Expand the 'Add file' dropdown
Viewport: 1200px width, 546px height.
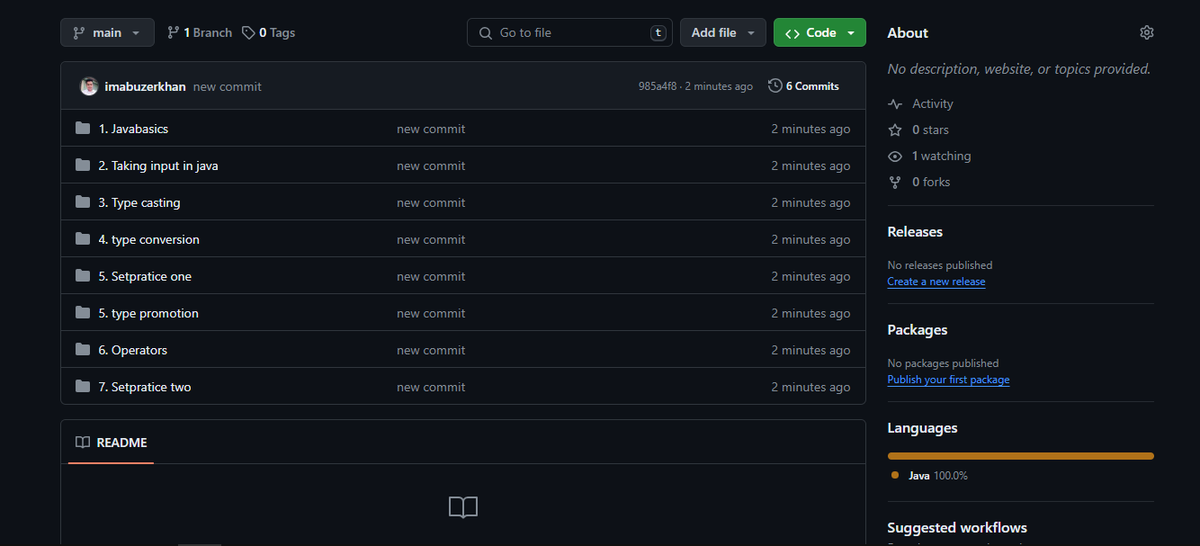pos(723,33)
